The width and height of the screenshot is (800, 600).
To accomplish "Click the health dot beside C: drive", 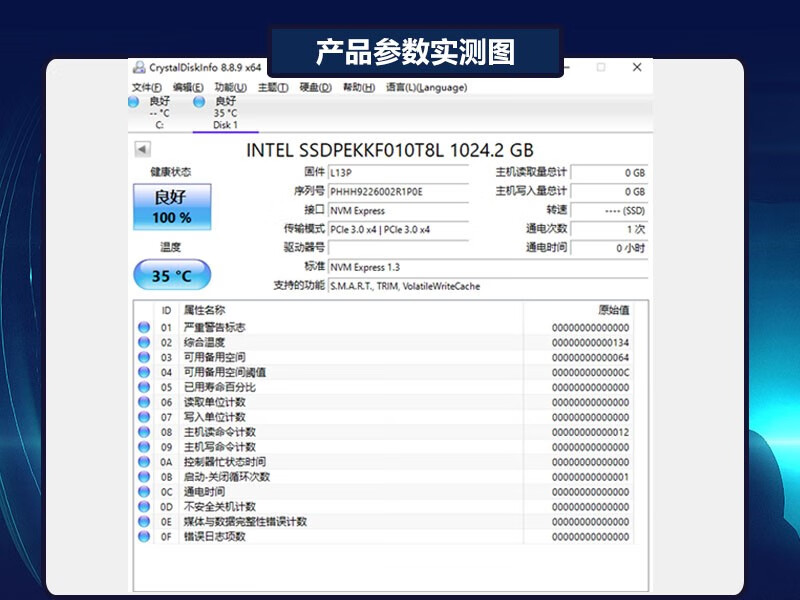I will pos(134,102).
